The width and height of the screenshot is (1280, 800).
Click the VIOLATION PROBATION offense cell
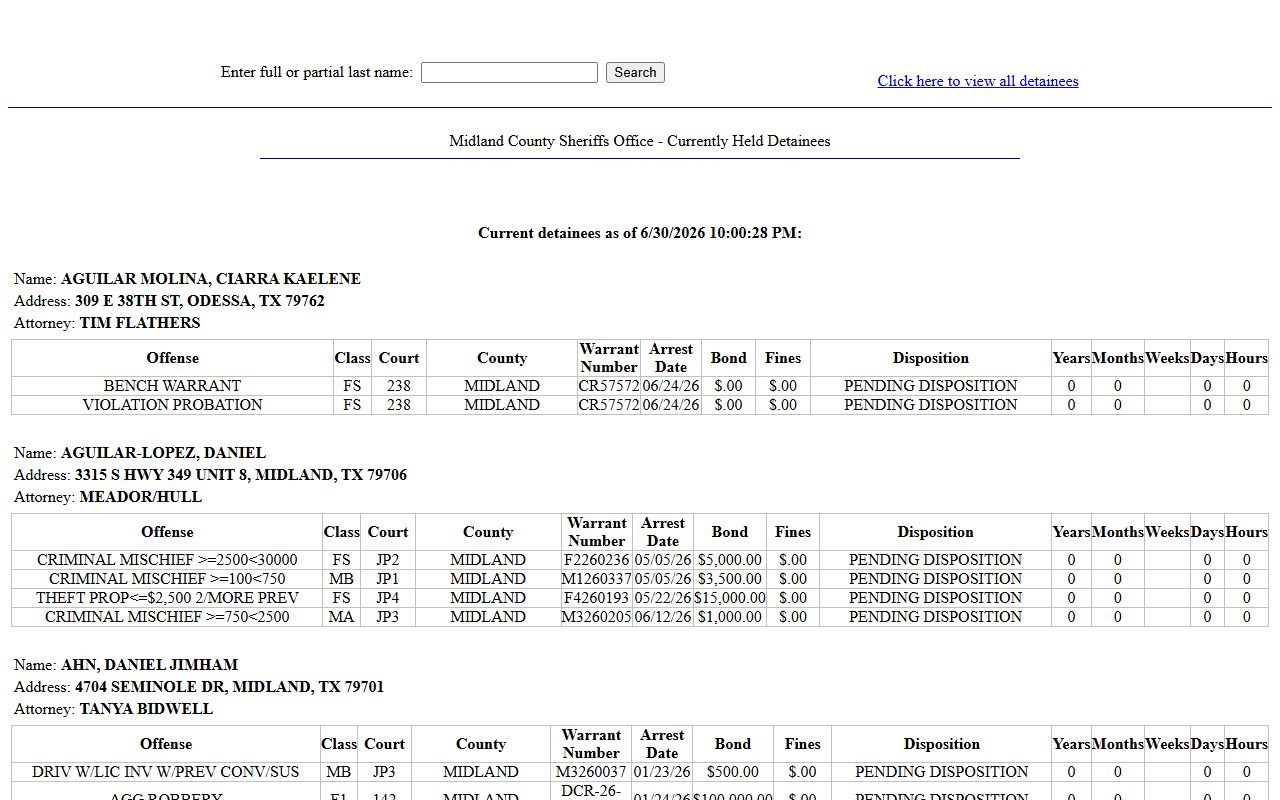click(x=172, y=405)
